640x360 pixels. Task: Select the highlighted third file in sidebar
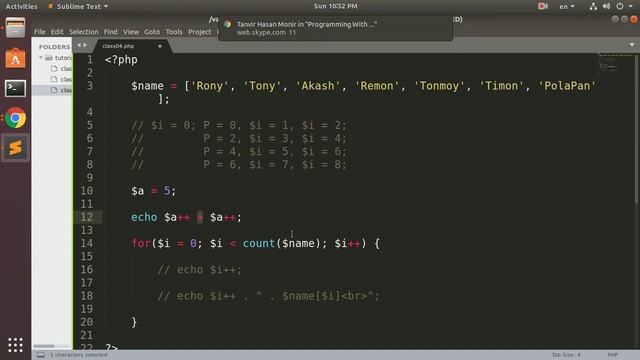tap(52, 90)
